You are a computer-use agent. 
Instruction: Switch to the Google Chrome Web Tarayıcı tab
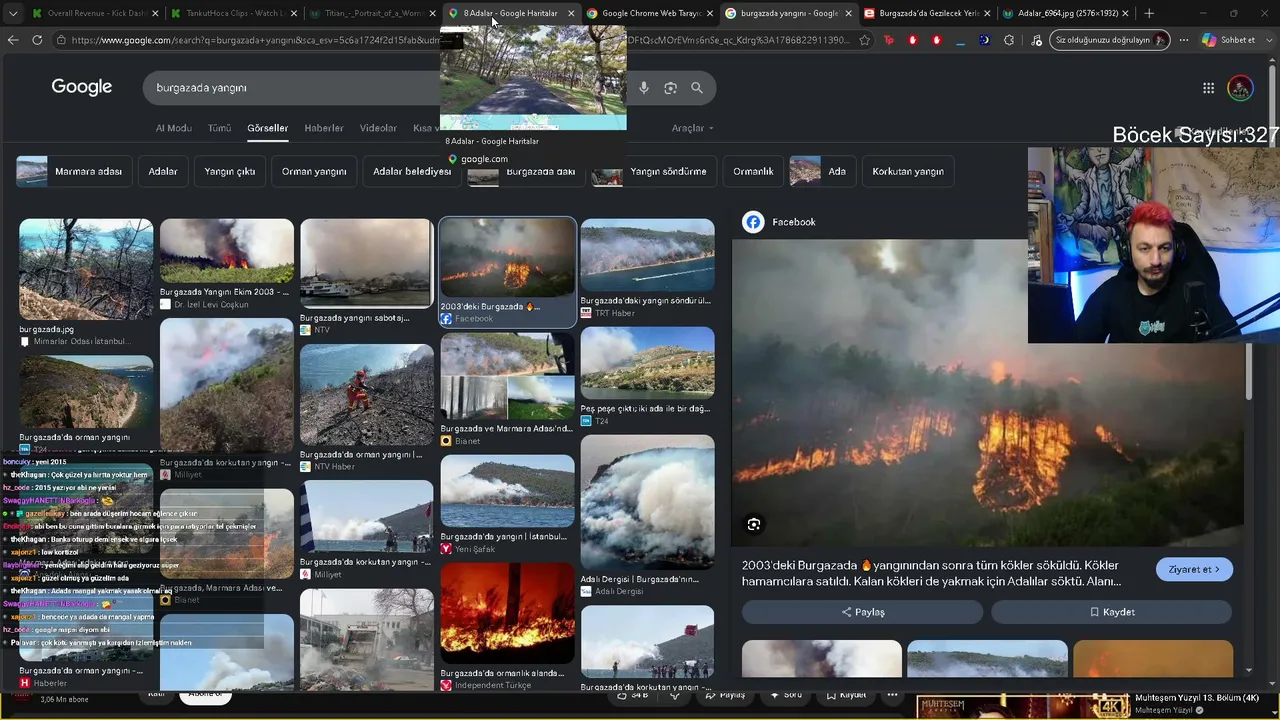click(x=650, y=13)
